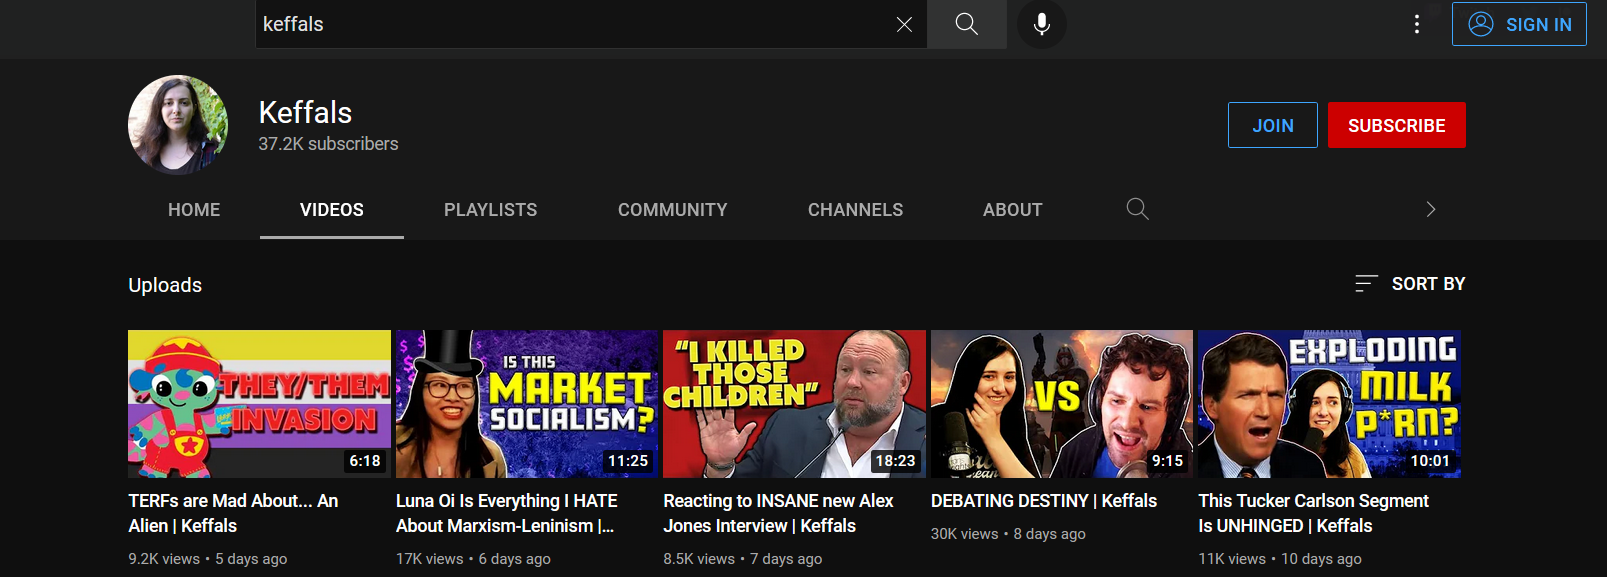Clear the search box text

(x=904, y=25)
